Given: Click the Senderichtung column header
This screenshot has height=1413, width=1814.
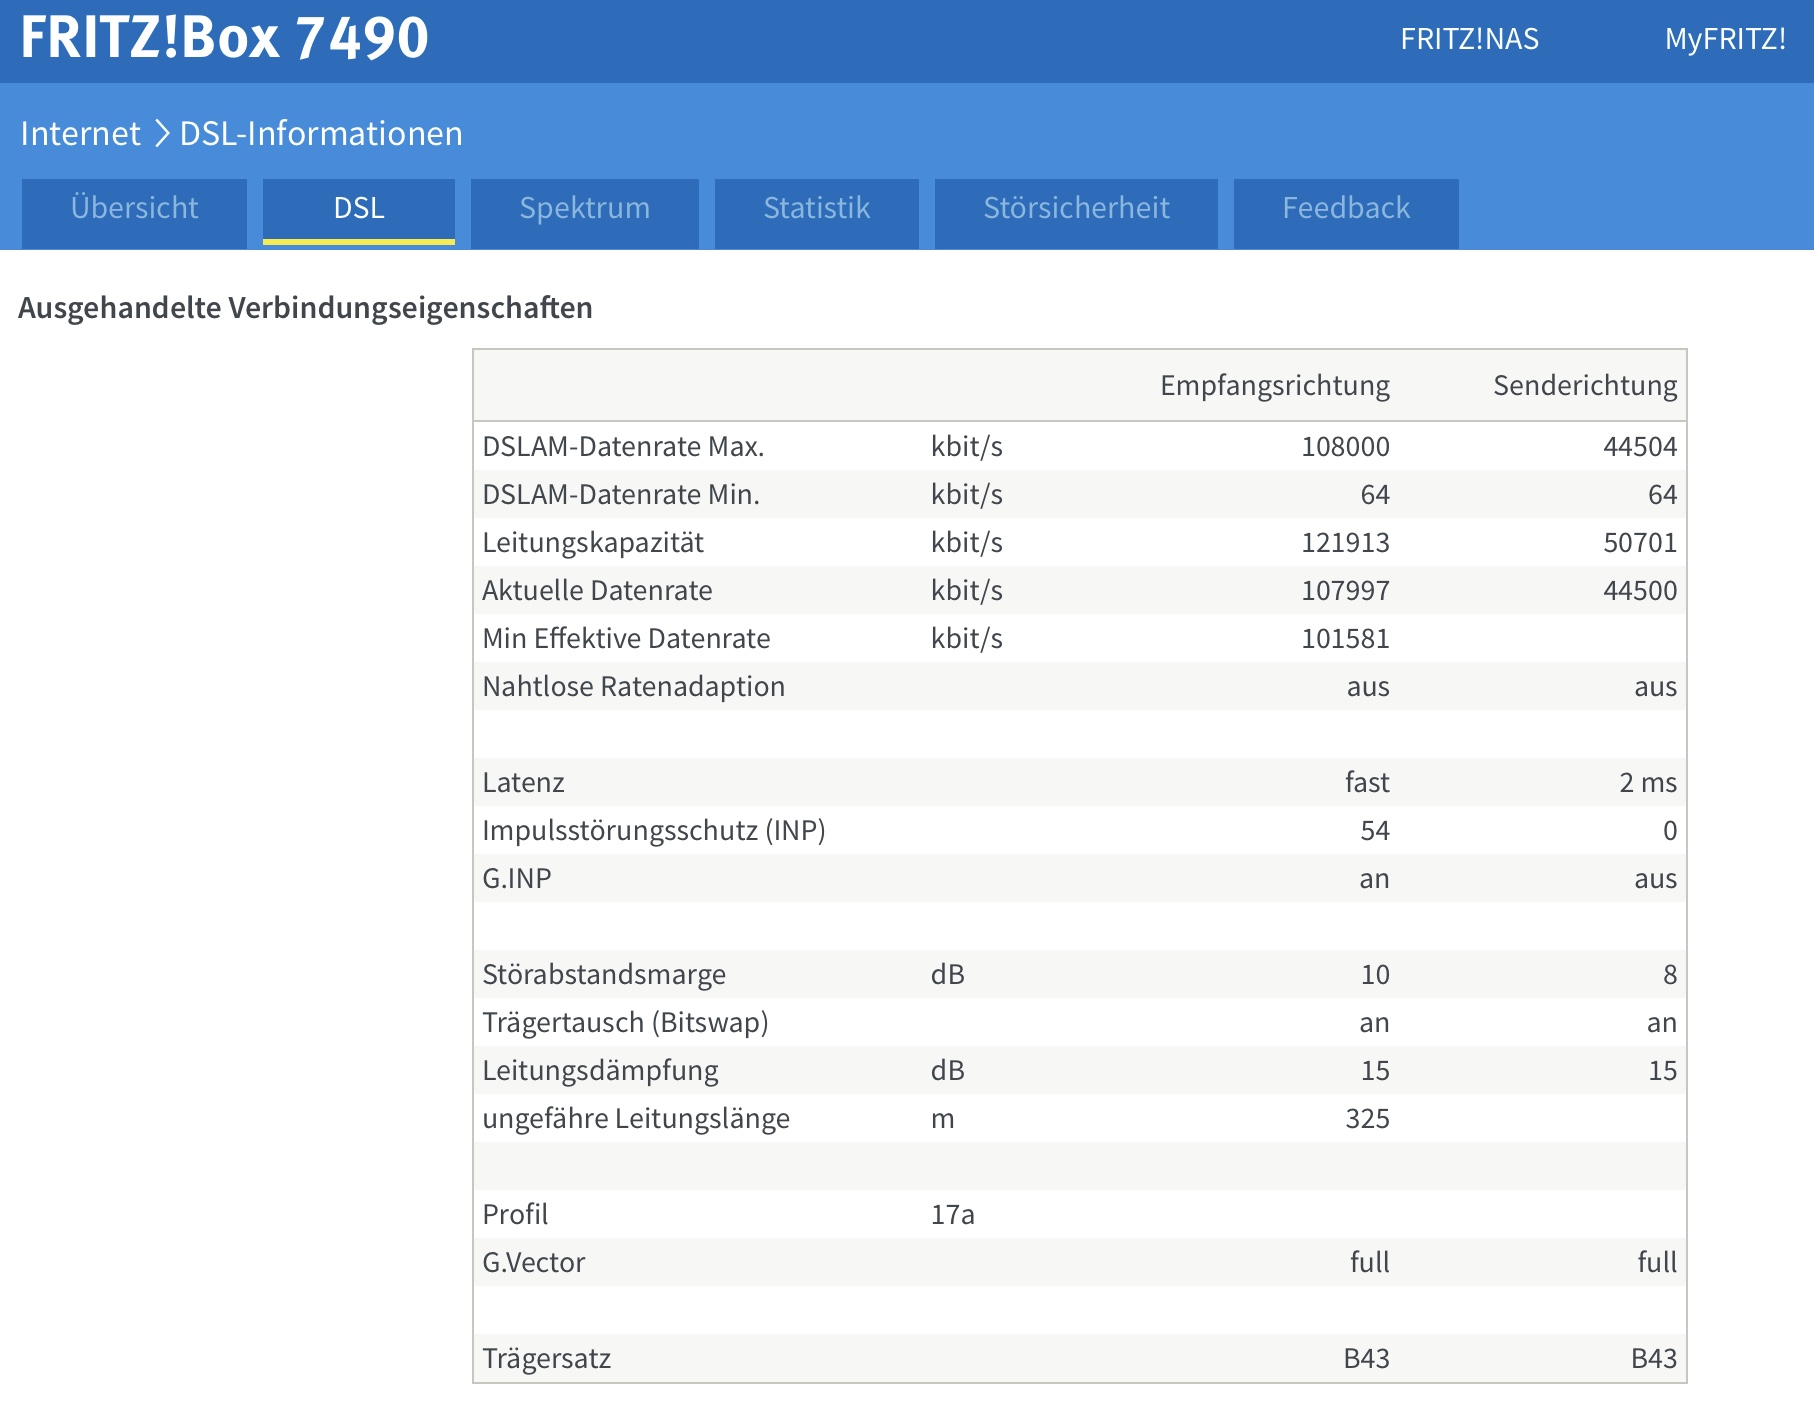Looking at the screenshot, I should click(1585, 386).
